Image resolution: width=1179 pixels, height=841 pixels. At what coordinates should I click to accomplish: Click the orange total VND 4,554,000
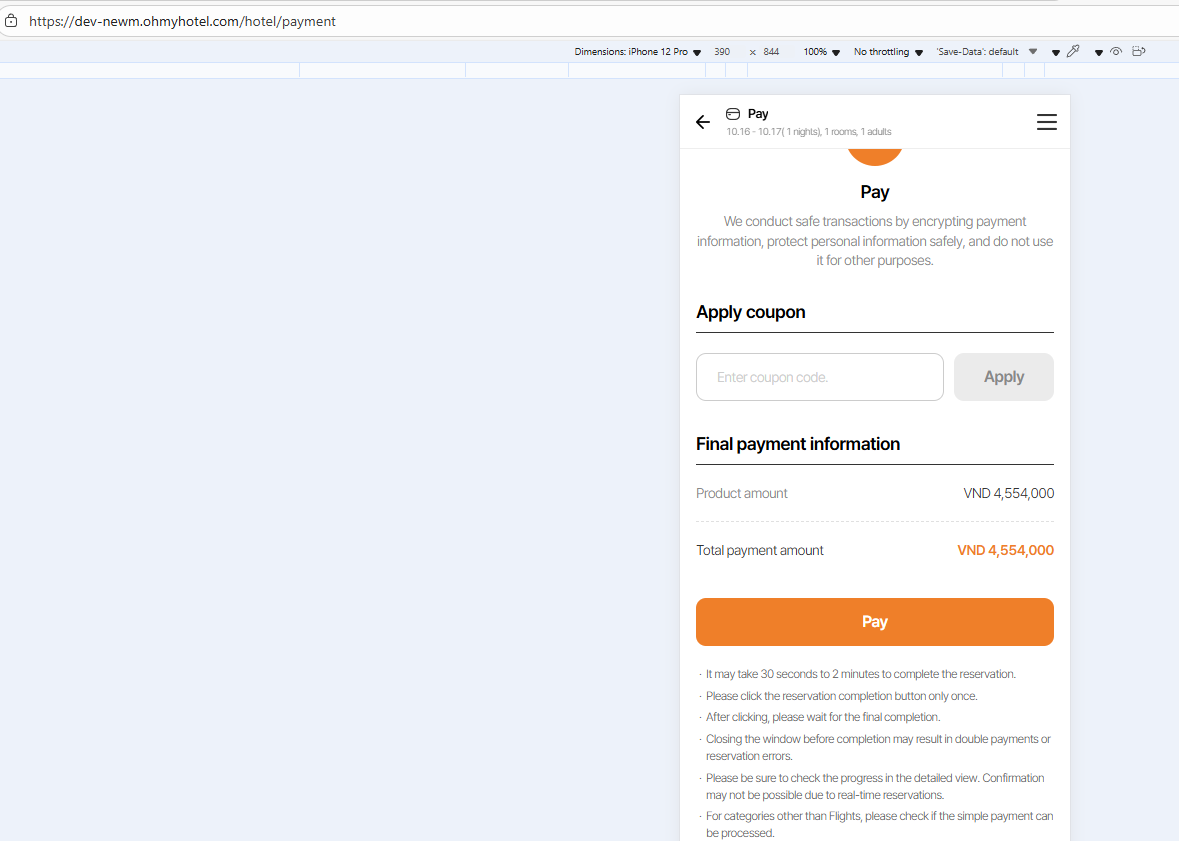pos(1005,551)
